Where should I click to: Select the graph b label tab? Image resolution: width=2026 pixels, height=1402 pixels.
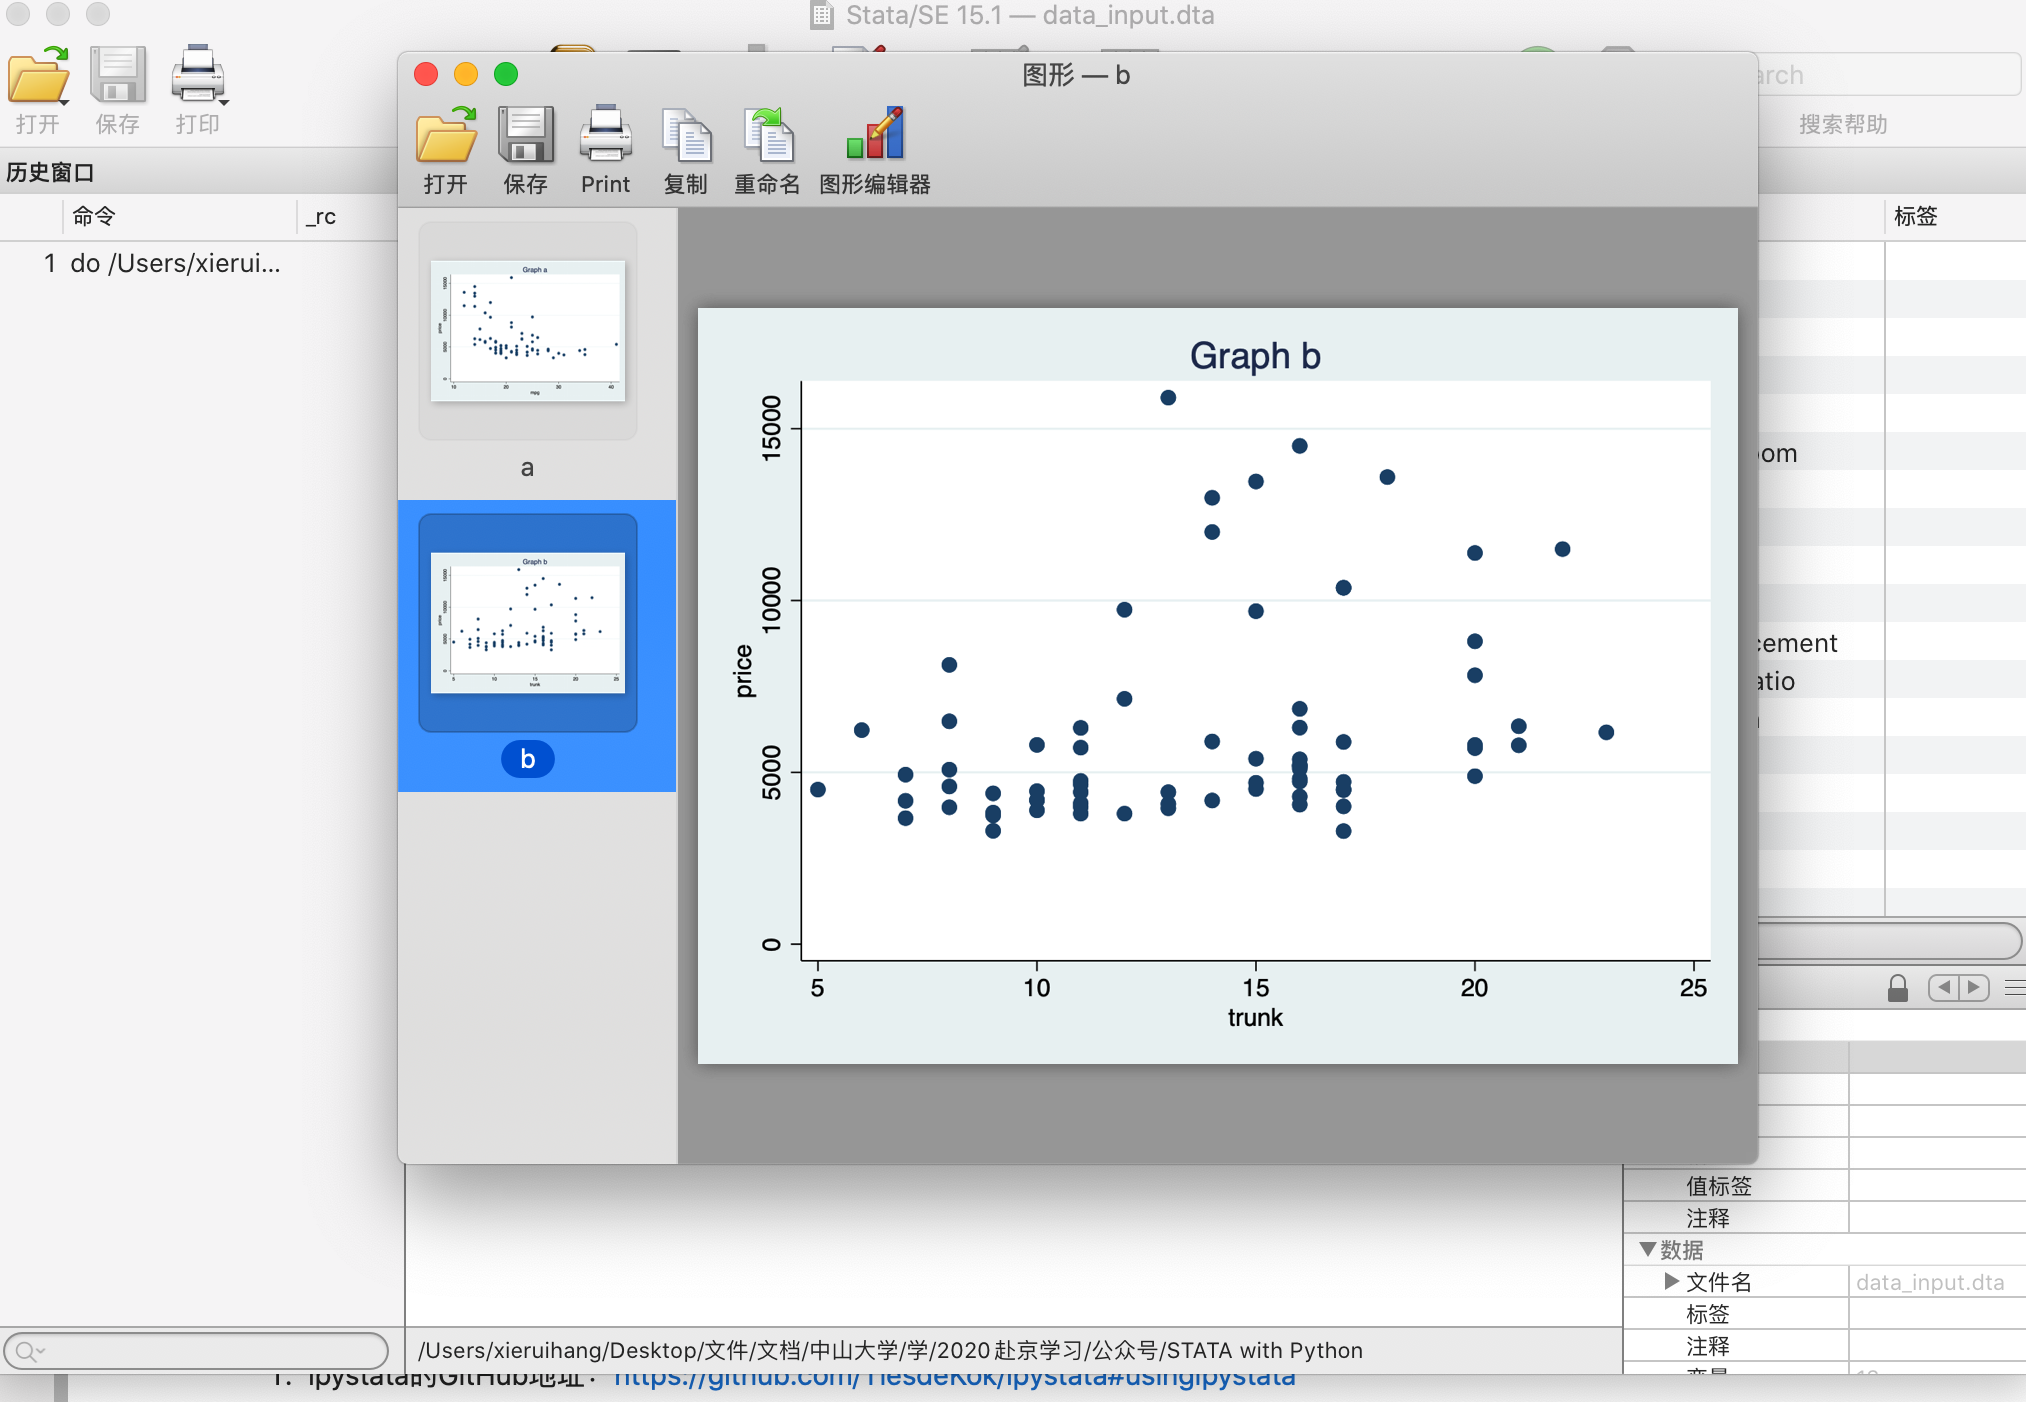[527, 759]
